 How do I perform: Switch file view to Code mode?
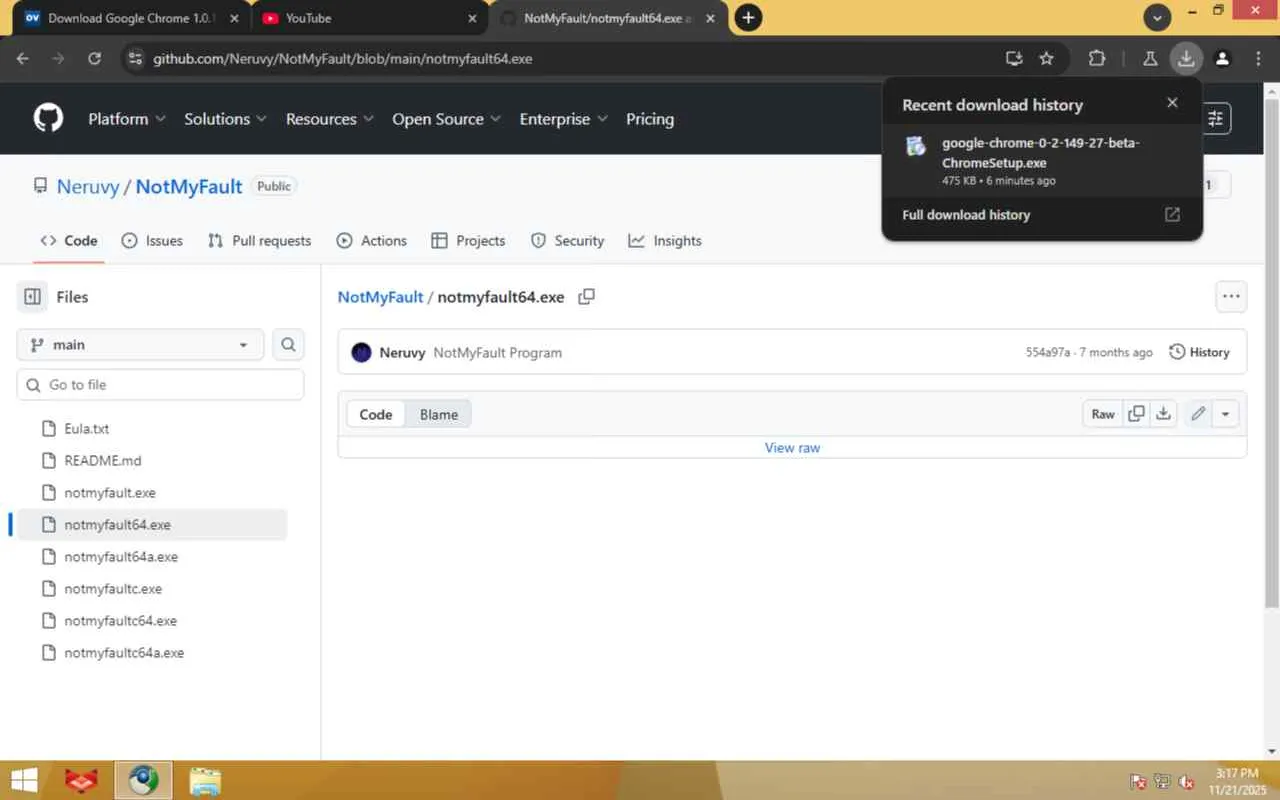coord(376,415)
